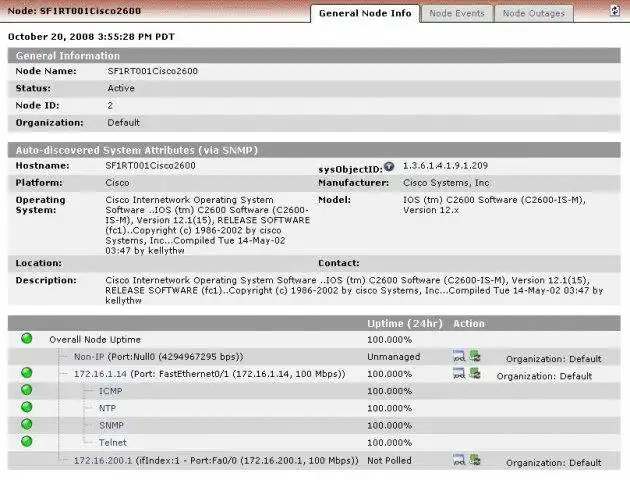Click the Node ID value 2
Image resolution: width=630 pixels, height=480 pixels.
coord(110,106)
